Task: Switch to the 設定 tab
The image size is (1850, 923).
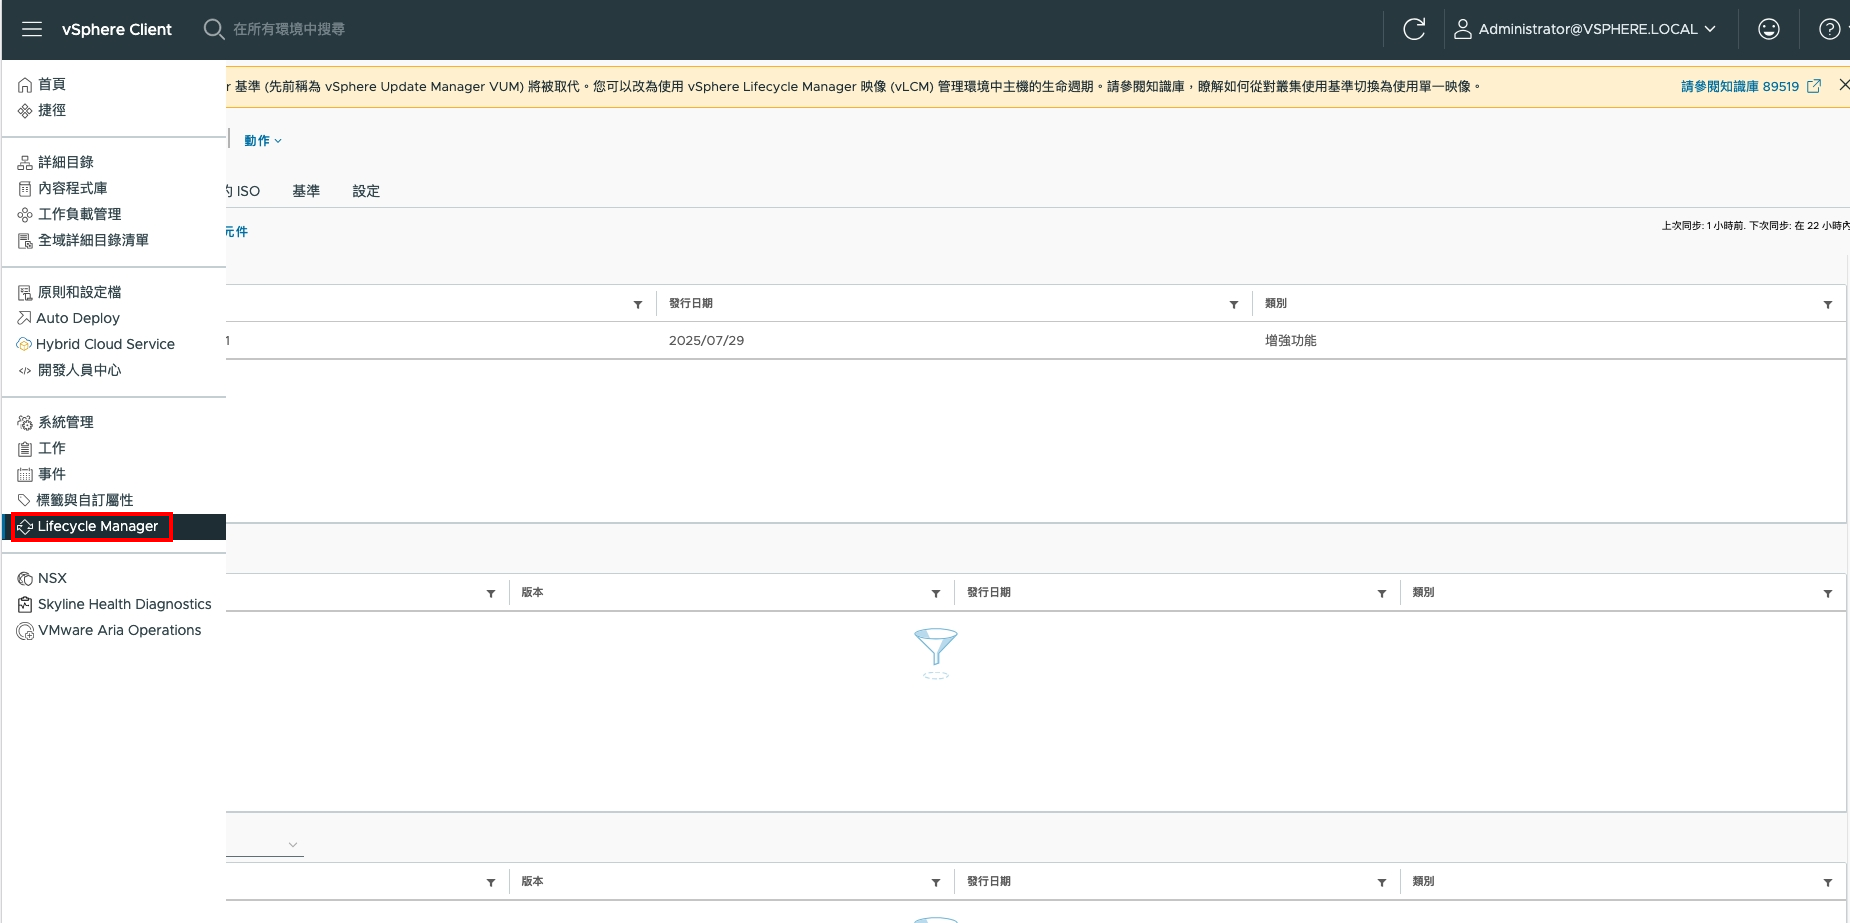Action: click(x=366, y=191)
